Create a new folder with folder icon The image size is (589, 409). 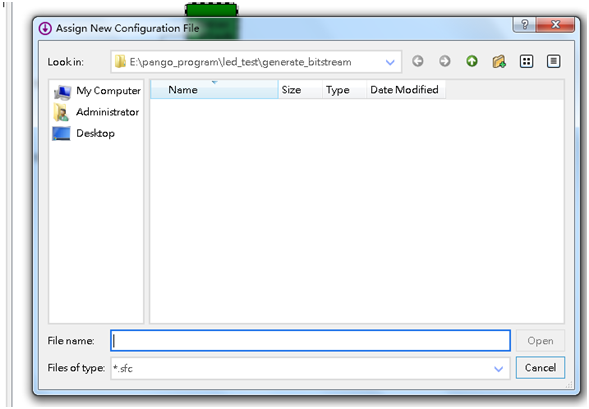pyautogui.click(x=499, y=61)
